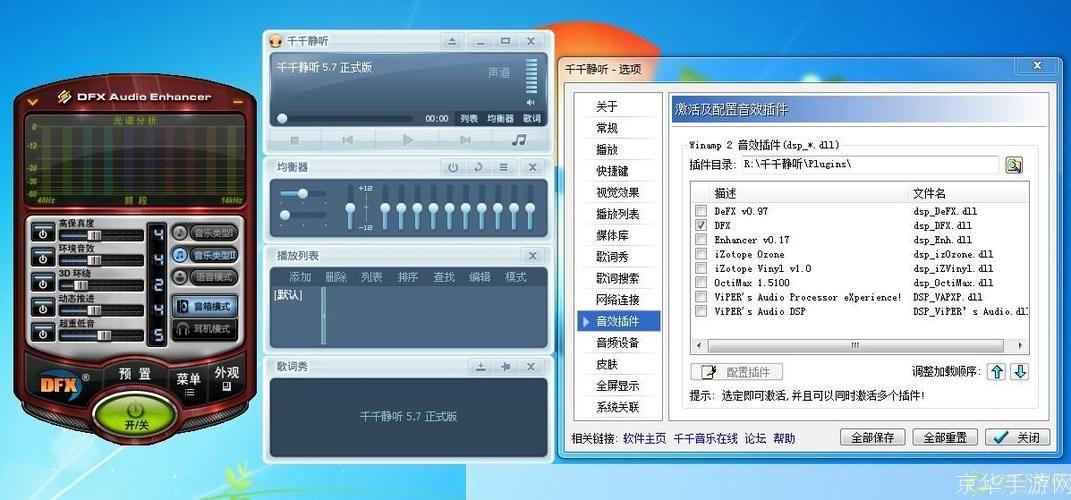
Task: Click the DFX 3D 环绕 slider
Action: point(101,285)
